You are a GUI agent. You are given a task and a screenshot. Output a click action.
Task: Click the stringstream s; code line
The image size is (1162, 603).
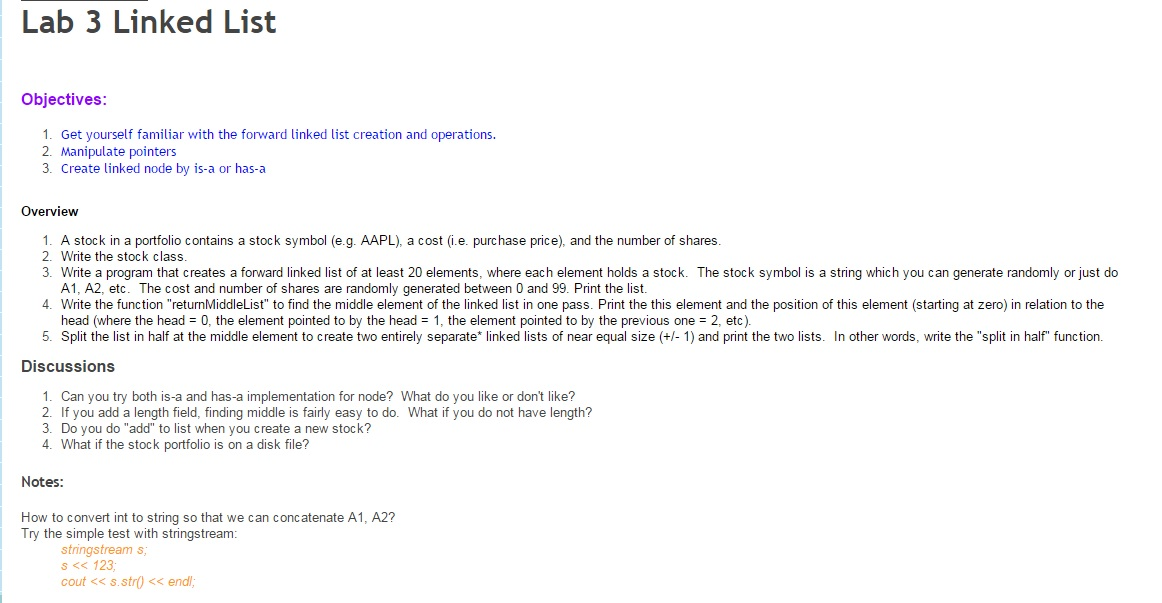104,549
